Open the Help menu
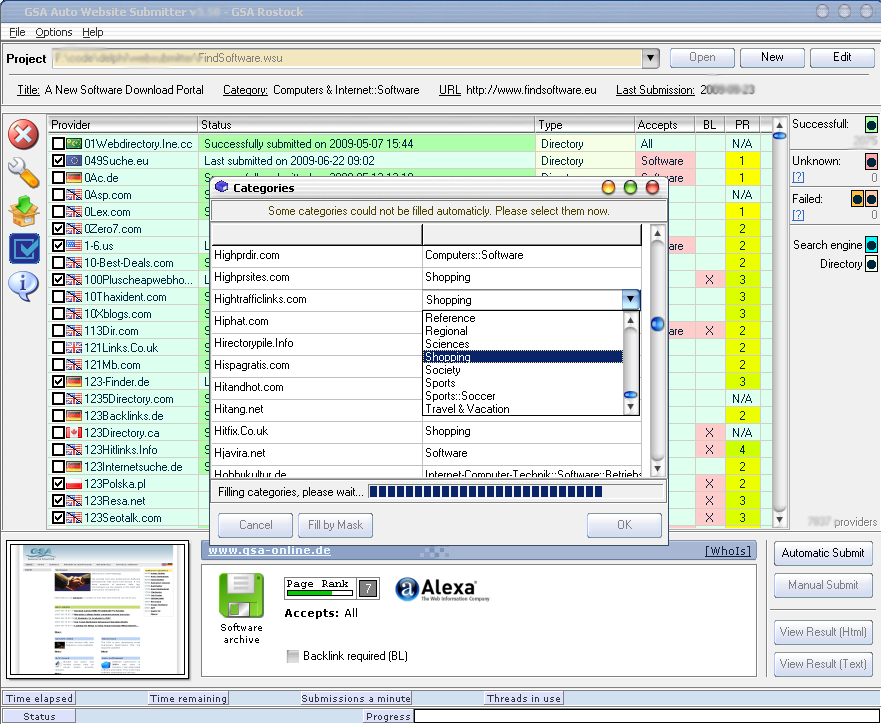 click(92, 33)
